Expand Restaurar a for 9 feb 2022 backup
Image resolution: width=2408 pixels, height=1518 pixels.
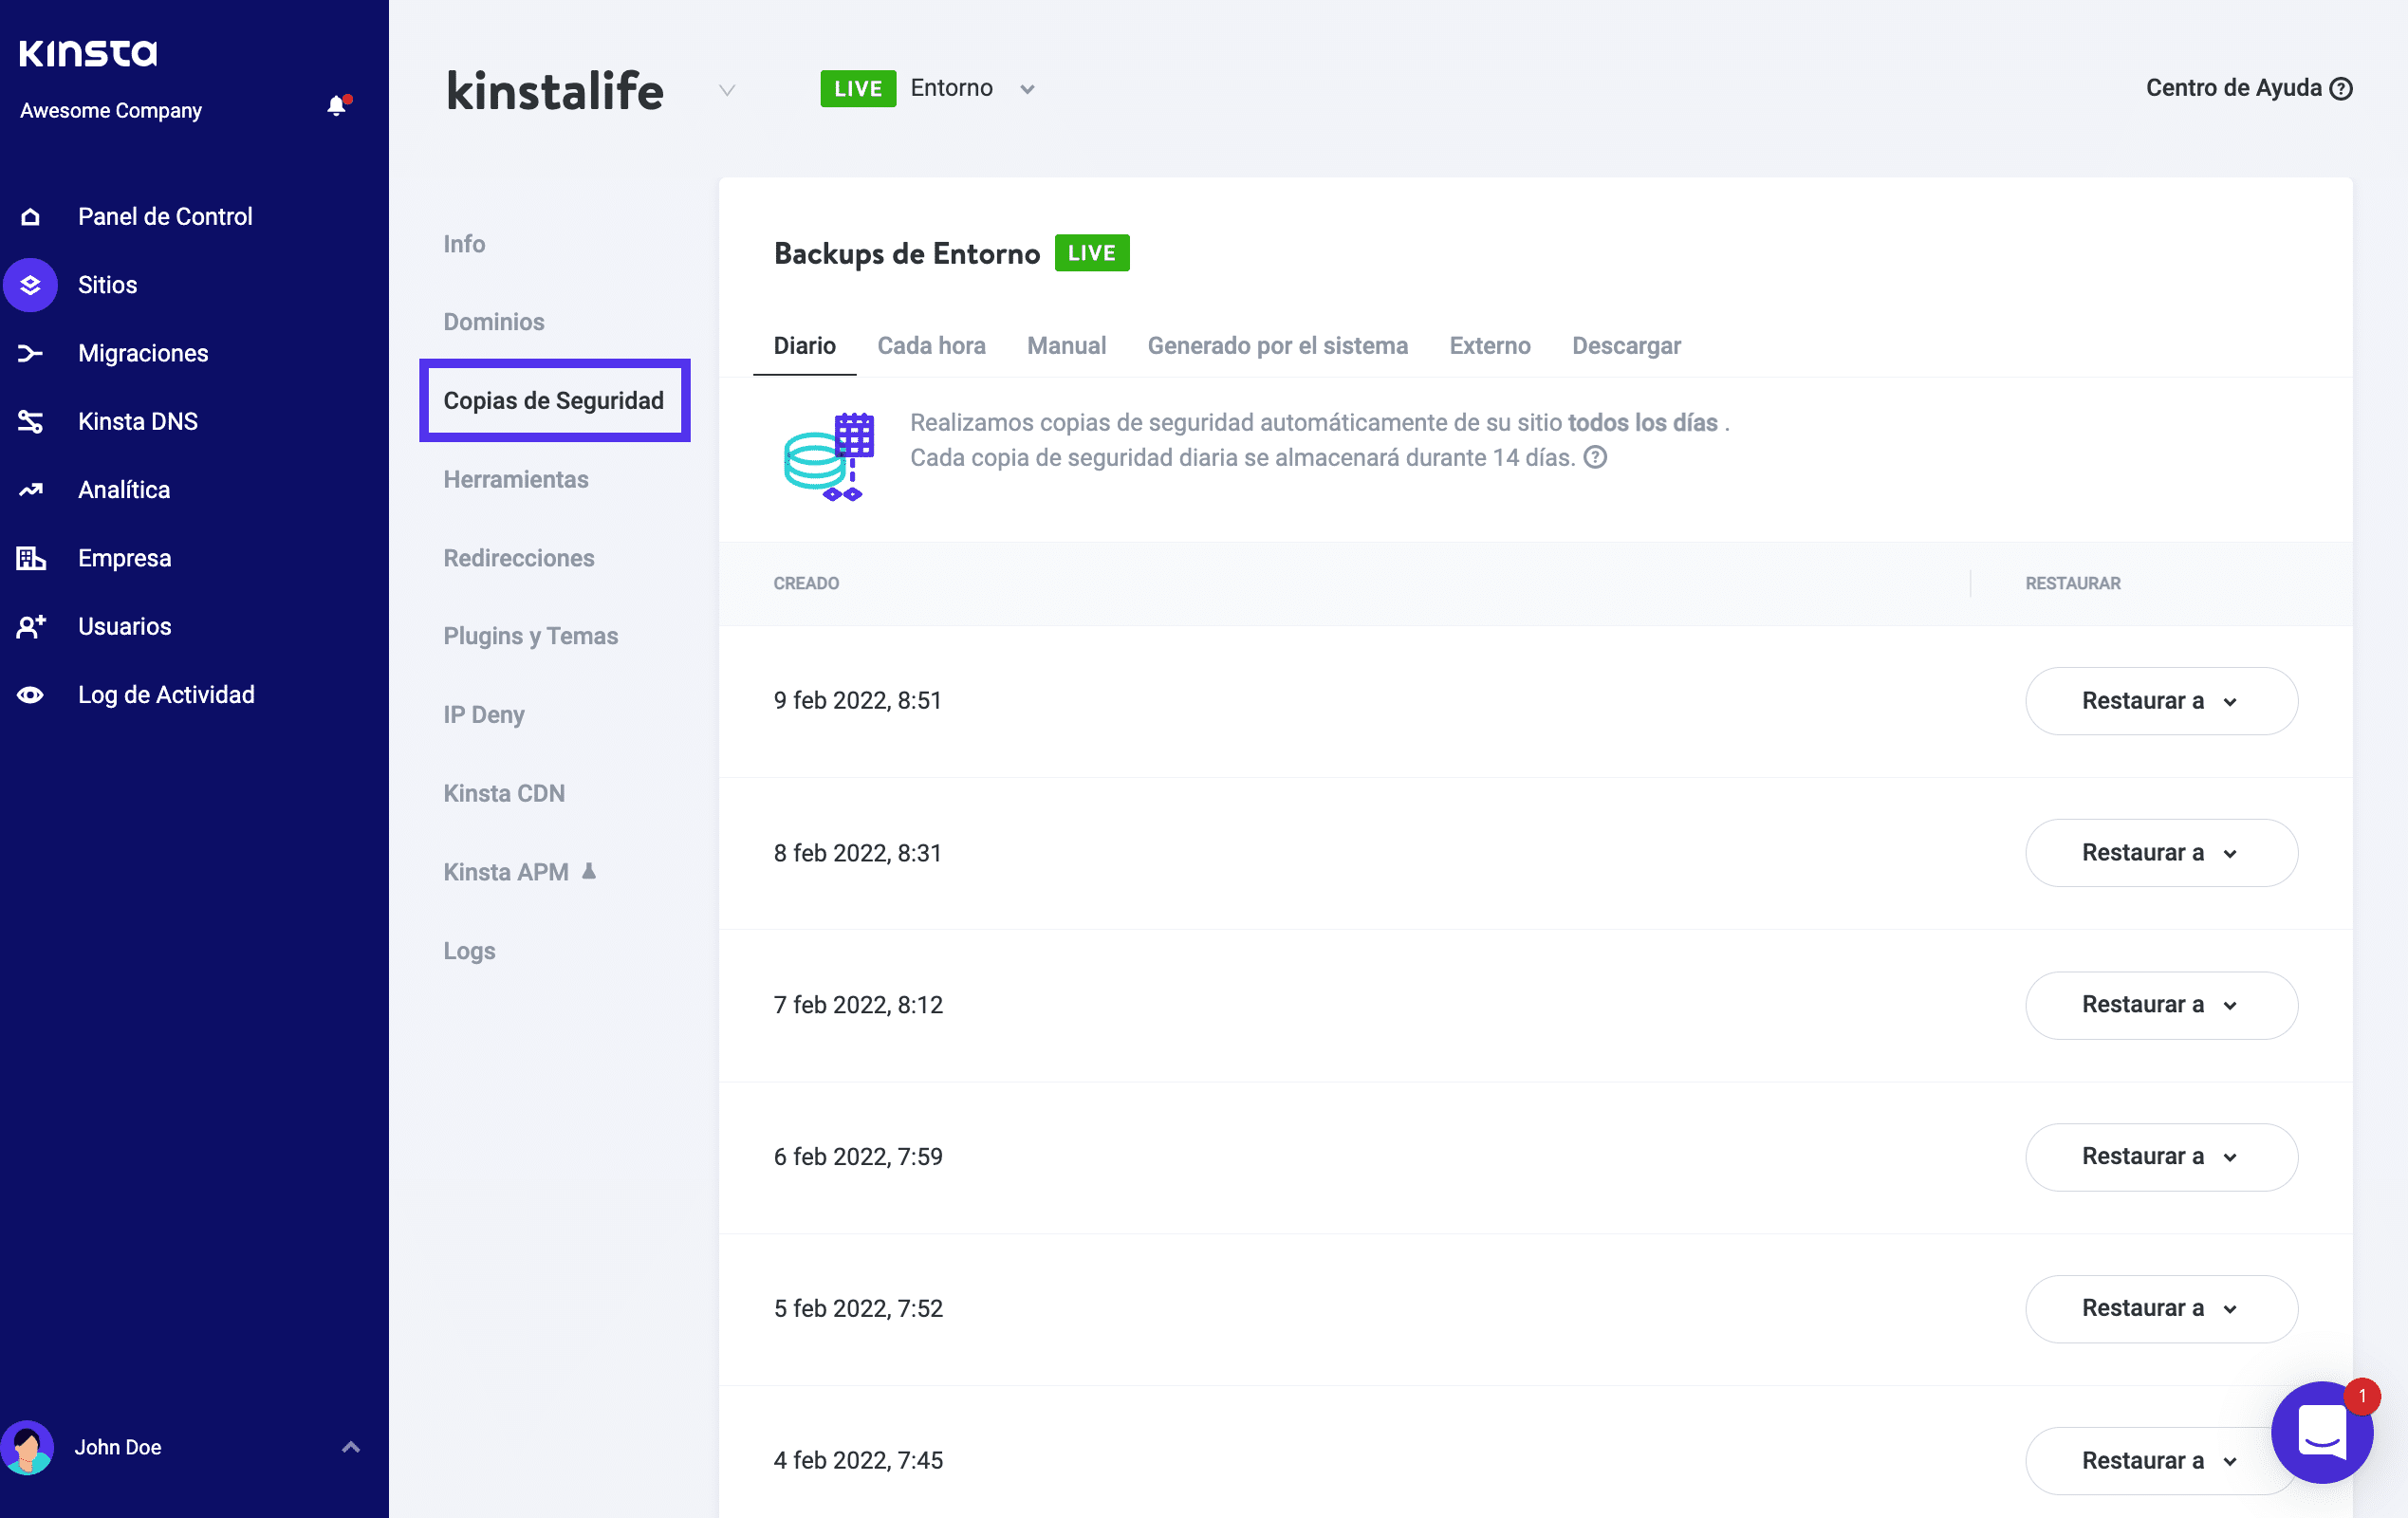click(2160, 700)
